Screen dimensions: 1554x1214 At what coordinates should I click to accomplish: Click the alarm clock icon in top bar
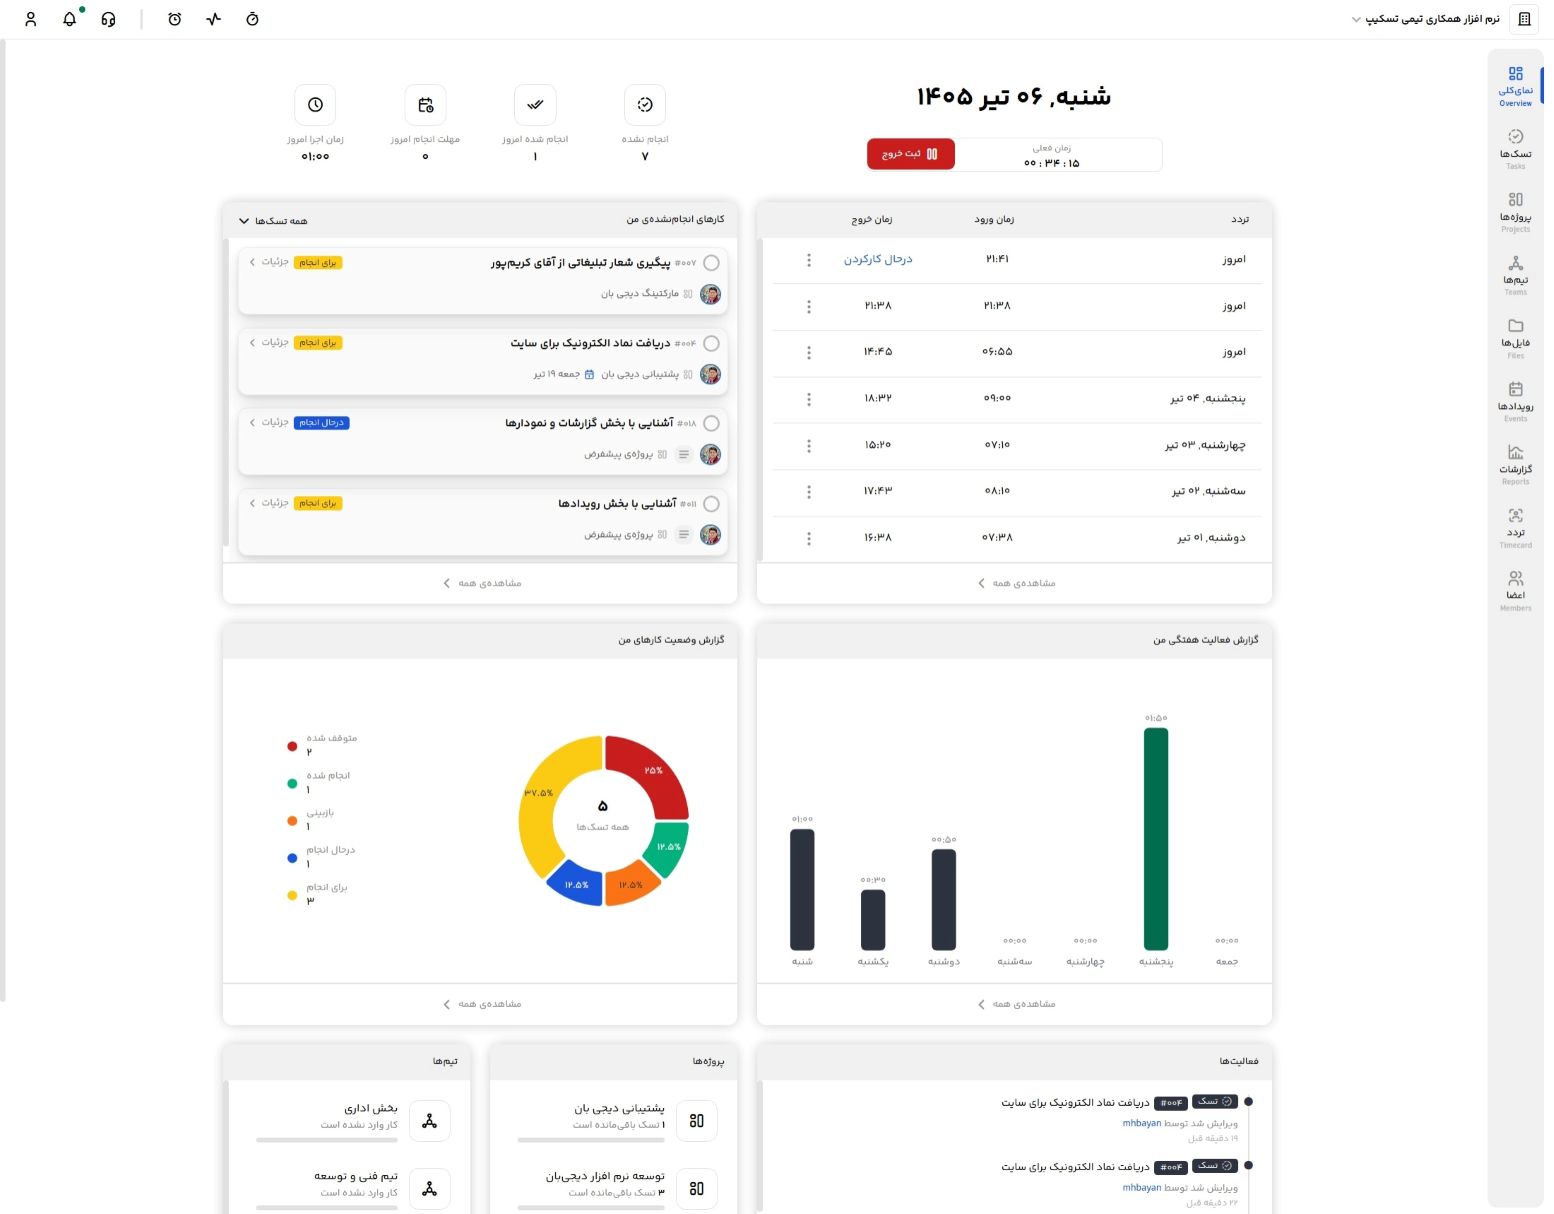(175, 19)
